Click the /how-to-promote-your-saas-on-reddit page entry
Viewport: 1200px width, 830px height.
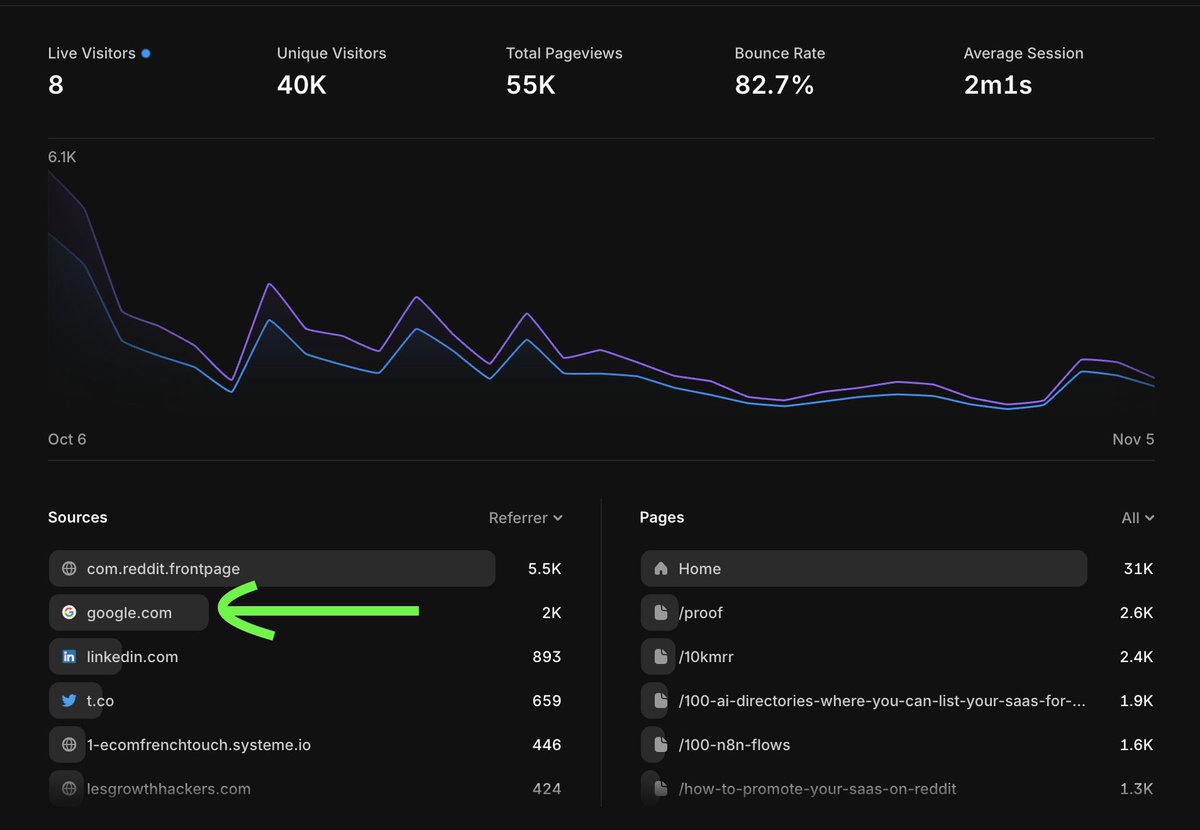(817, 789)
